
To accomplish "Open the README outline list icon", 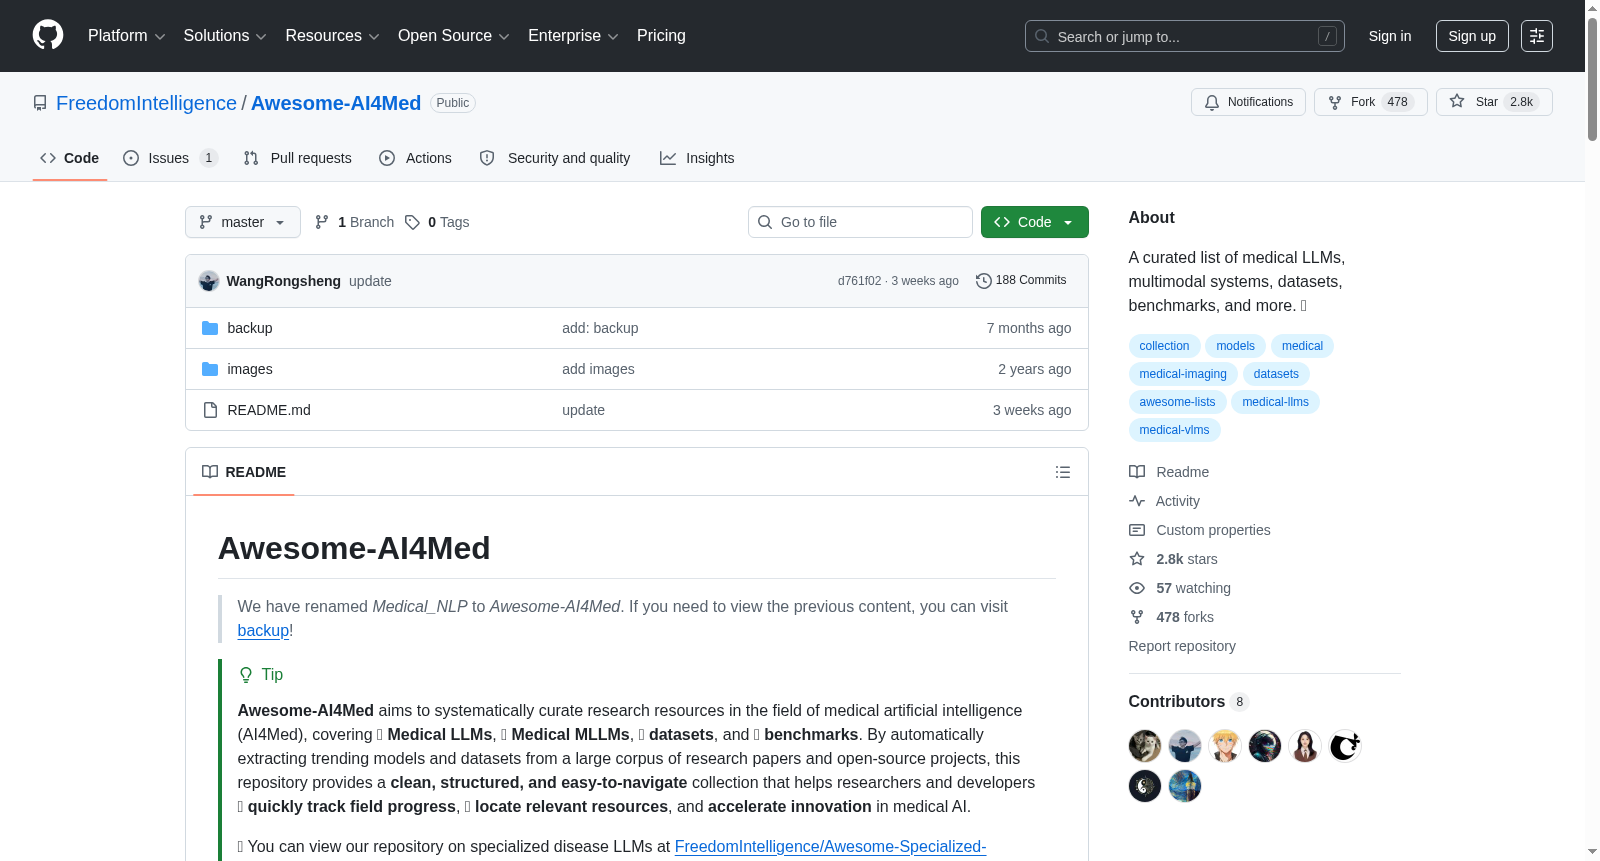I will pos(1063,472).
